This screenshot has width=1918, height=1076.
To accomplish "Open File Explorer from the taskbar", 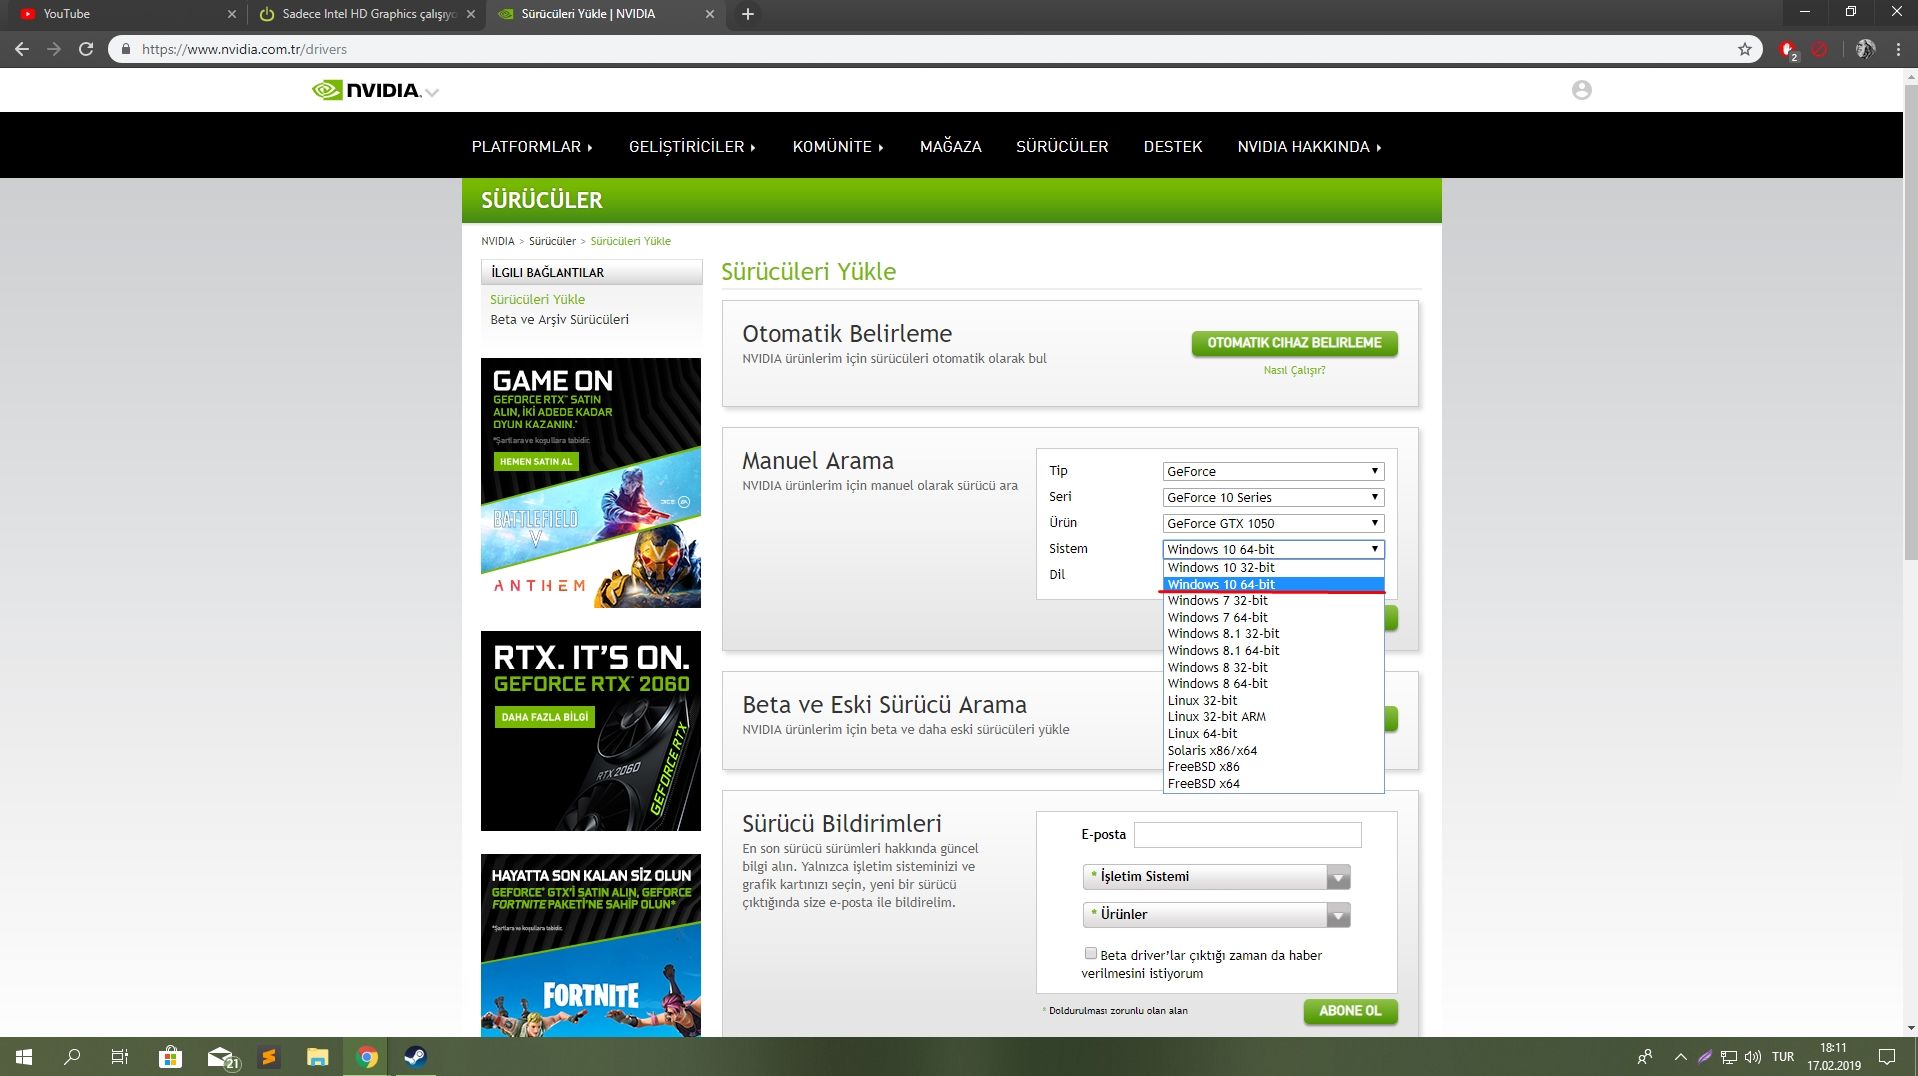I will point(317,1057).
